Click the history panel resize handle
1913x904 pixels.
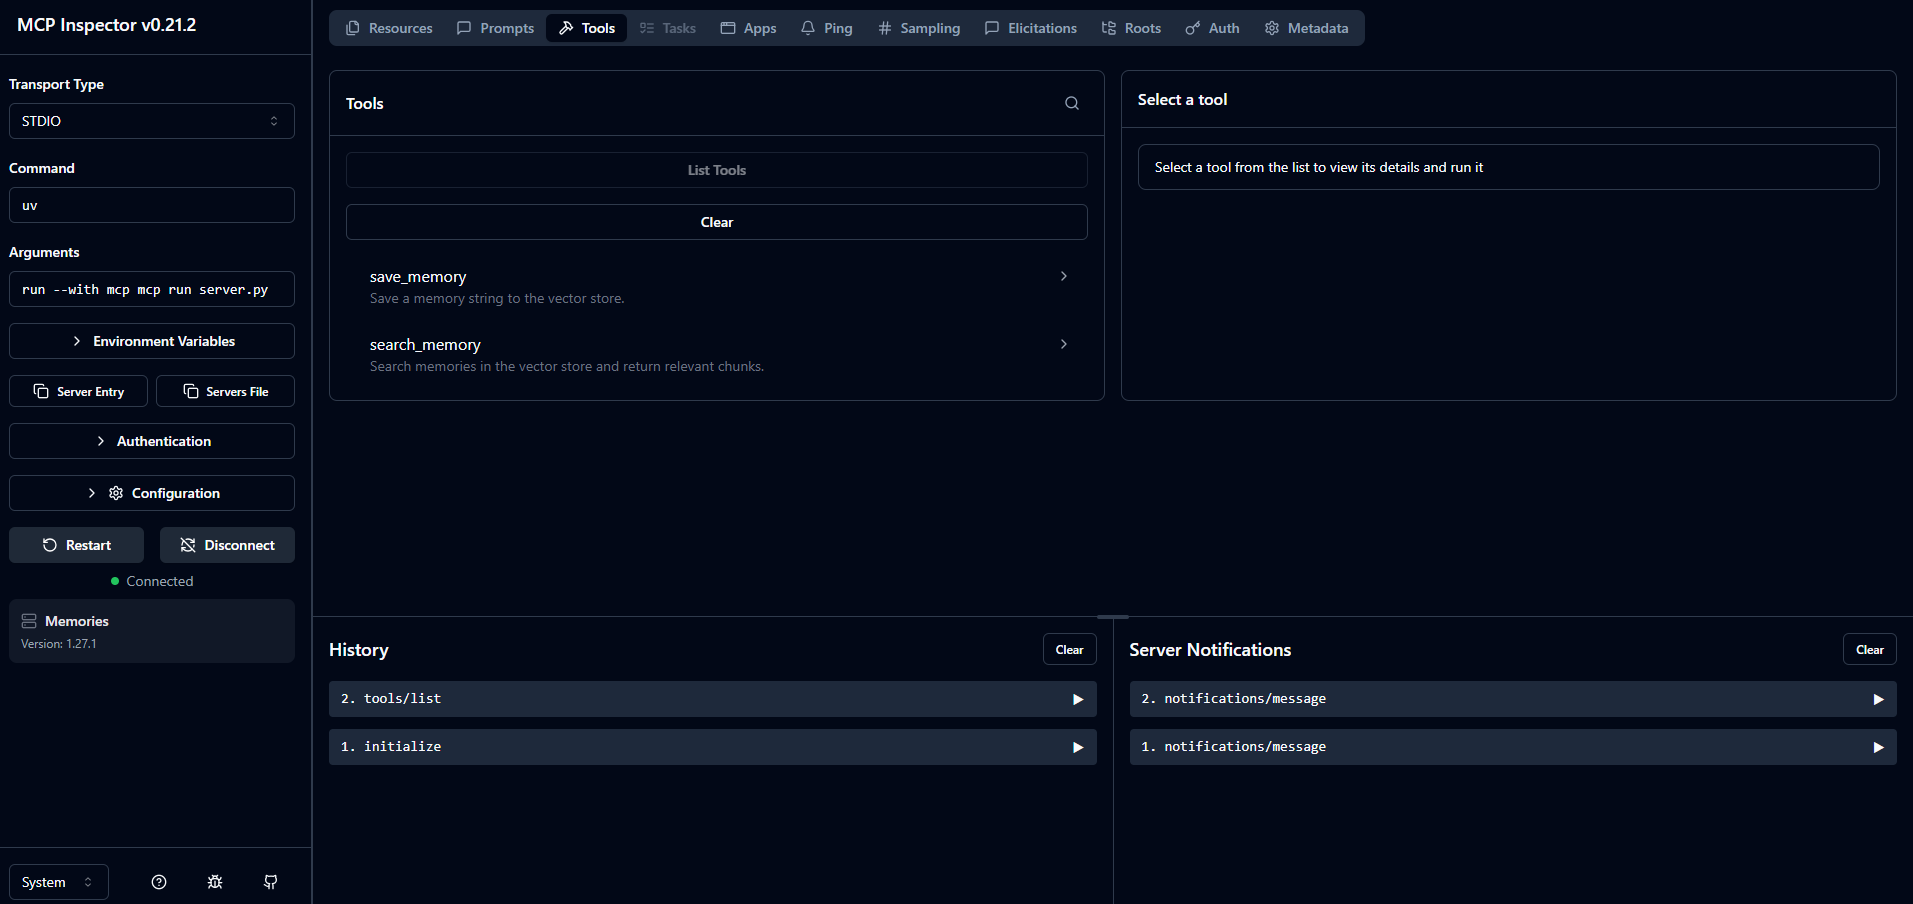point(1113,617)
